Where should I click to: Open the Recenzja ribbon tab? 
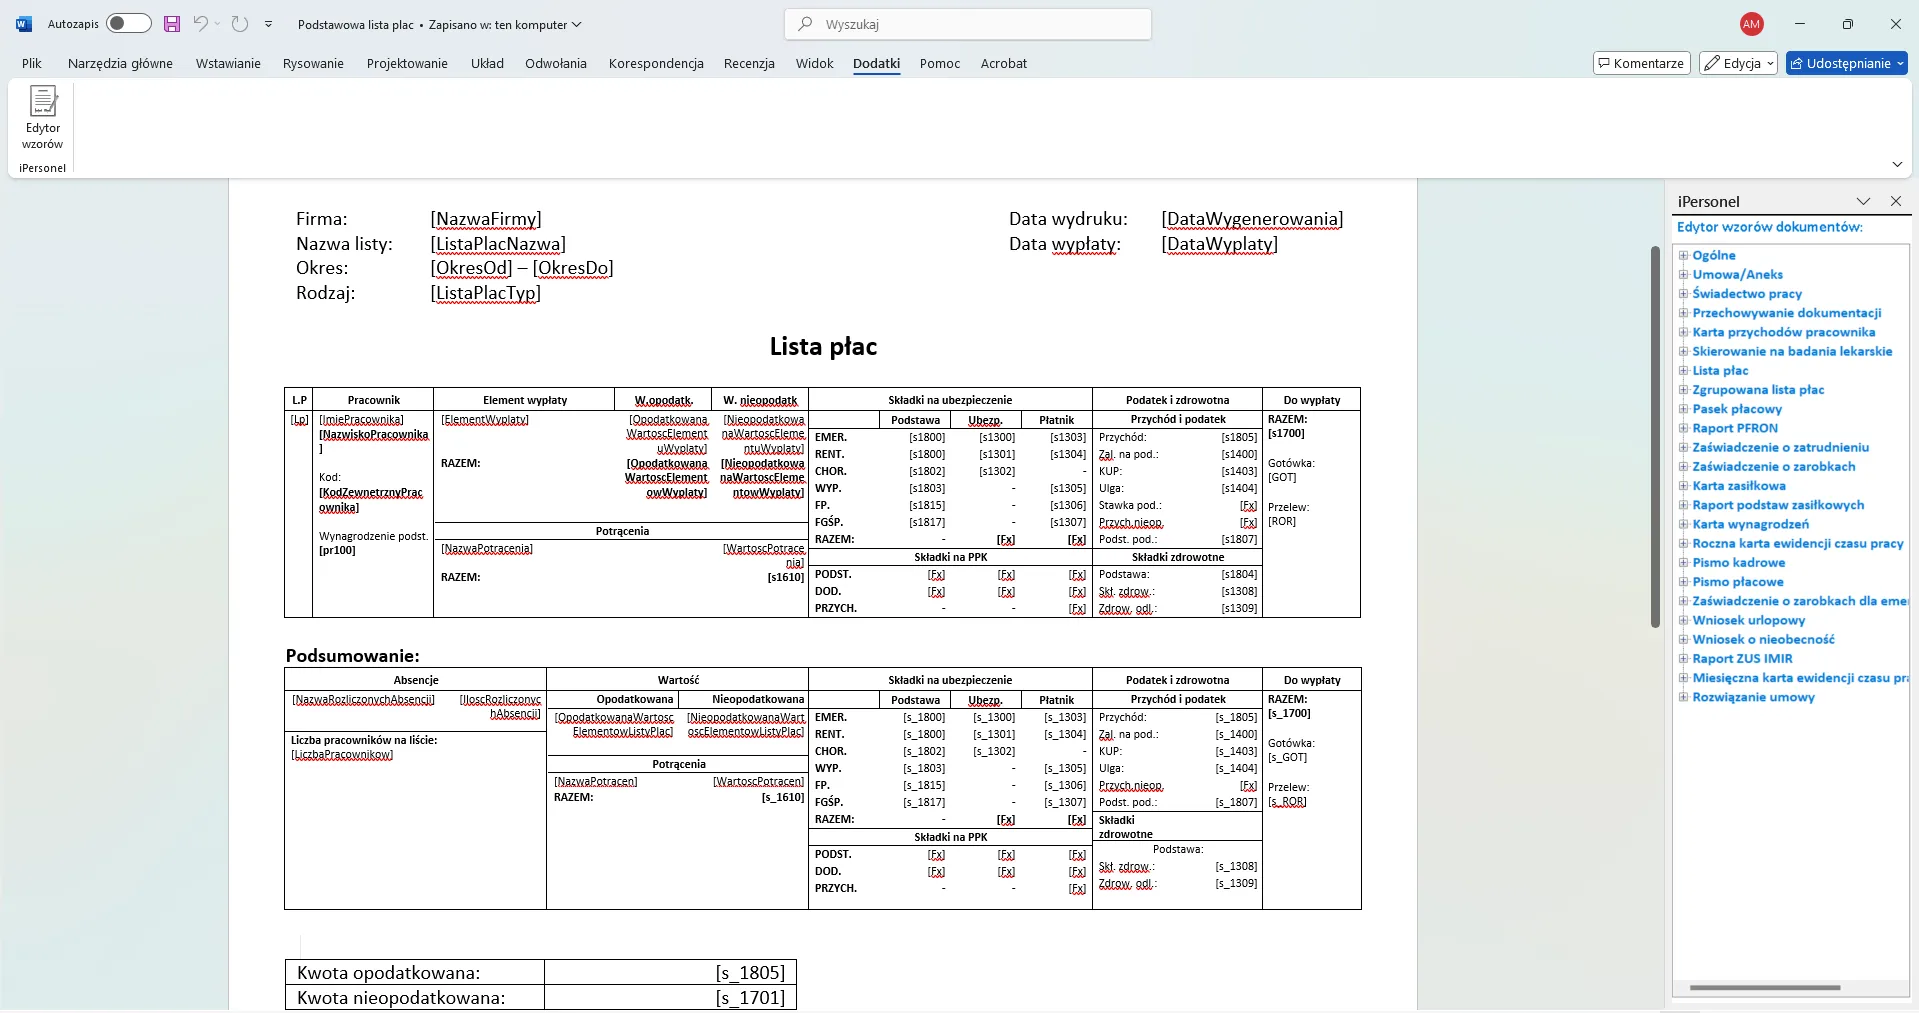coord(749,63)
